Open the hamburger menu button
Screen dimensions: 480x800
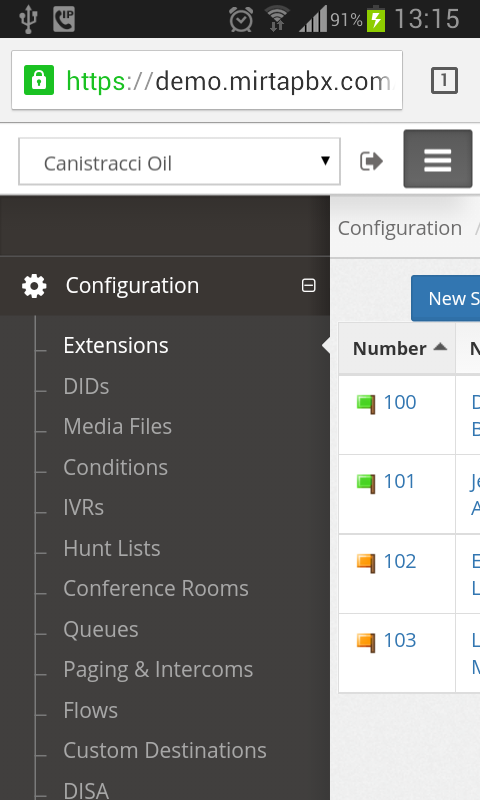438,159
